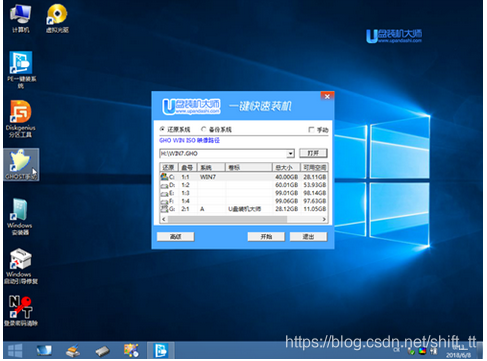Select the F: 1:4 partition row
The width and height of the screenshot is (487, 361).
(244, 201)
